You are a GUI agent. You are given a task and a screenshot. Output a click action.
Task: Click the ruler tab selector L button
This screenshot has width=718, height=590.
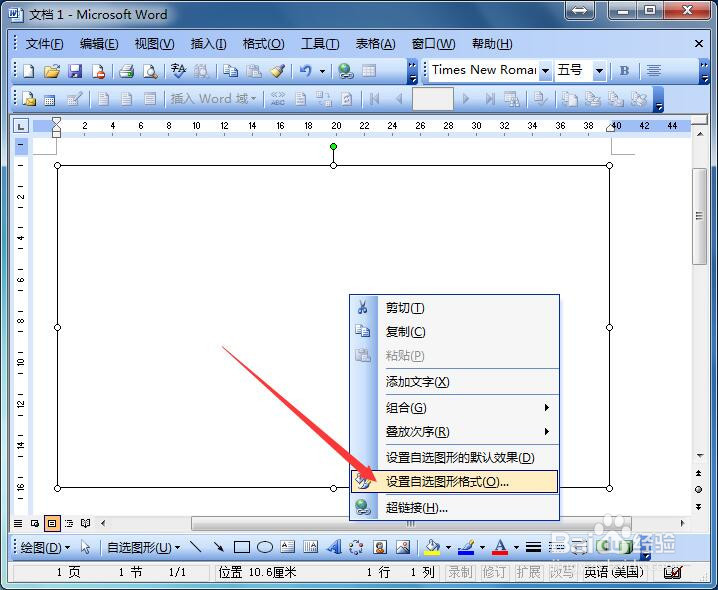coord(21,126)
